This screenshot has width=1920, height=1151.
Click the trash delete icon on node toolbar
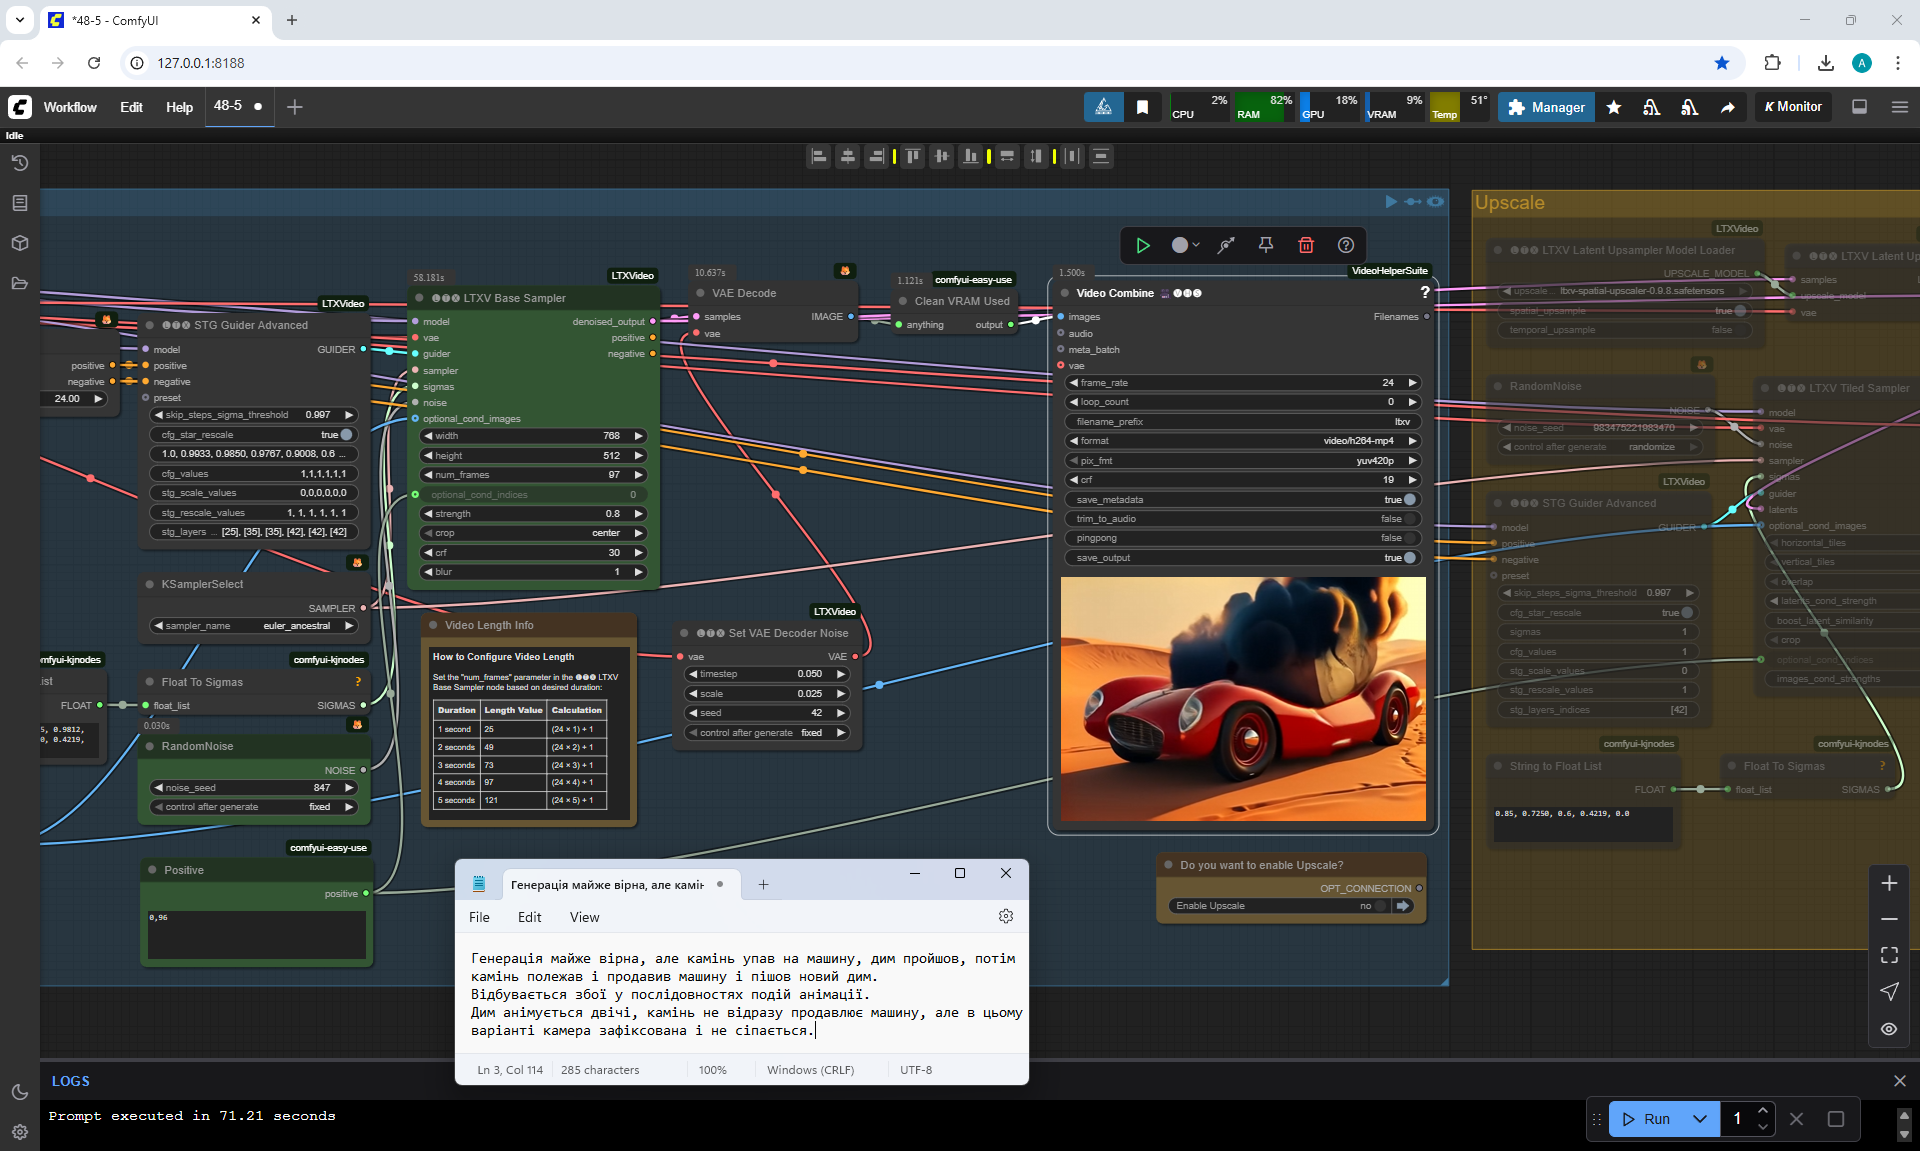tap(1305, 245)
